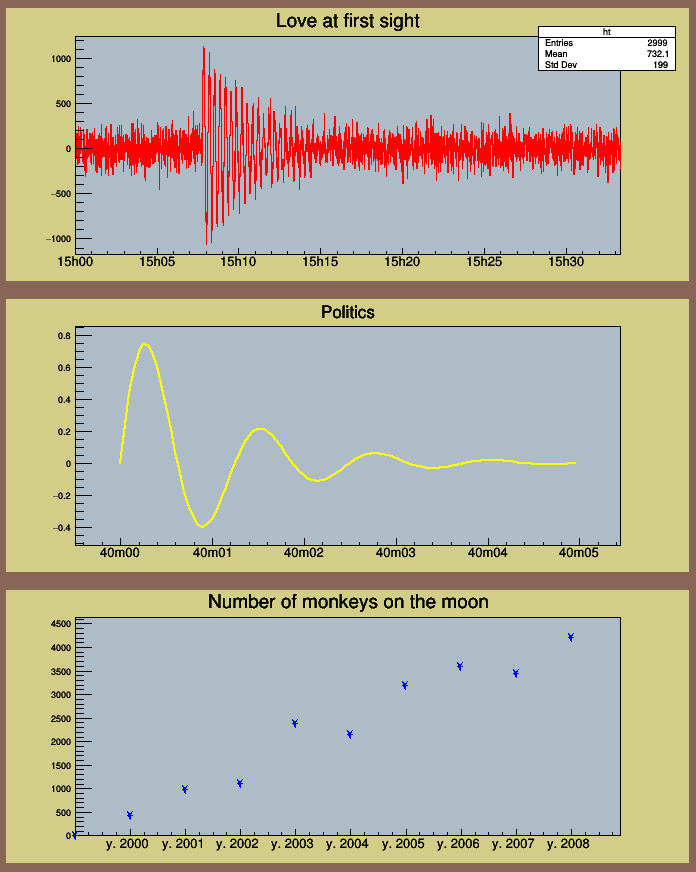Viewport: 696px width, 872px height.
Task: Click the 15h25 time axis label
Action: [484, 261]
